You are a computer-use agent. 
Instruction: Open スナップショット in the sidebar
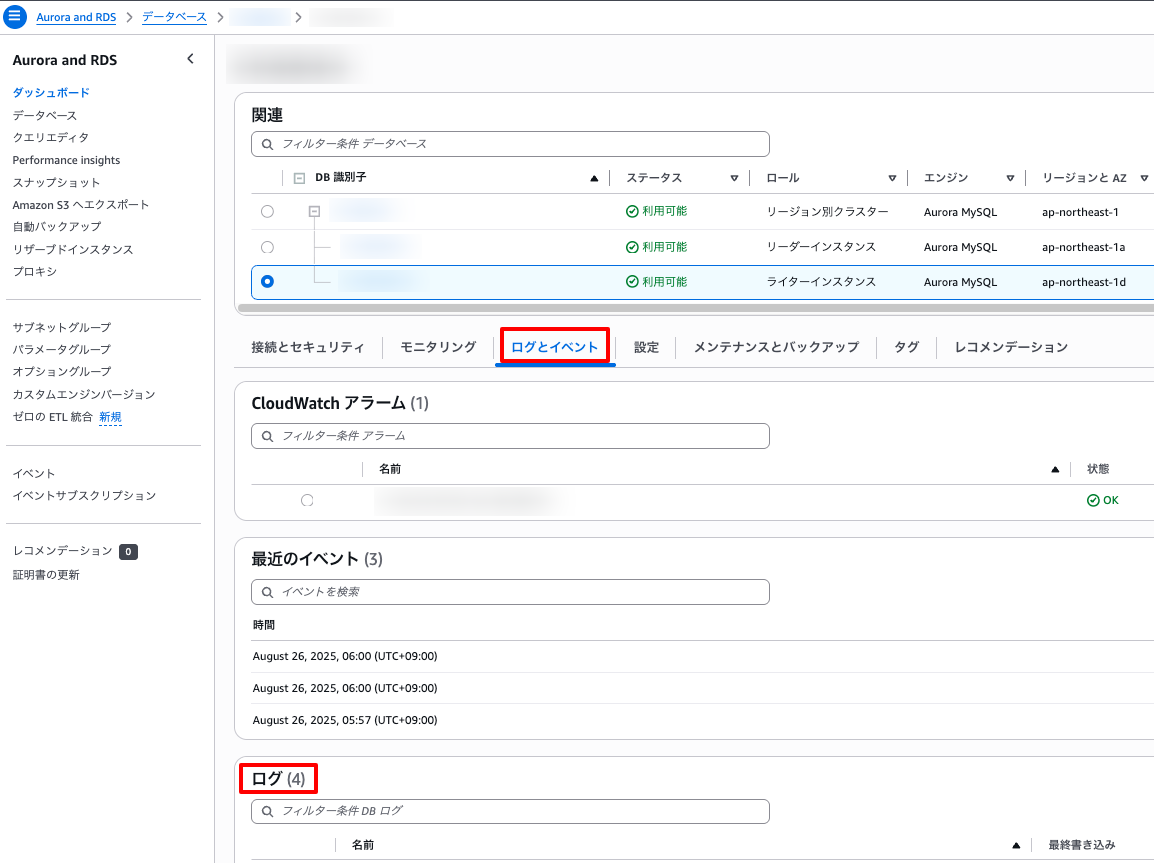tap(56, 182)
